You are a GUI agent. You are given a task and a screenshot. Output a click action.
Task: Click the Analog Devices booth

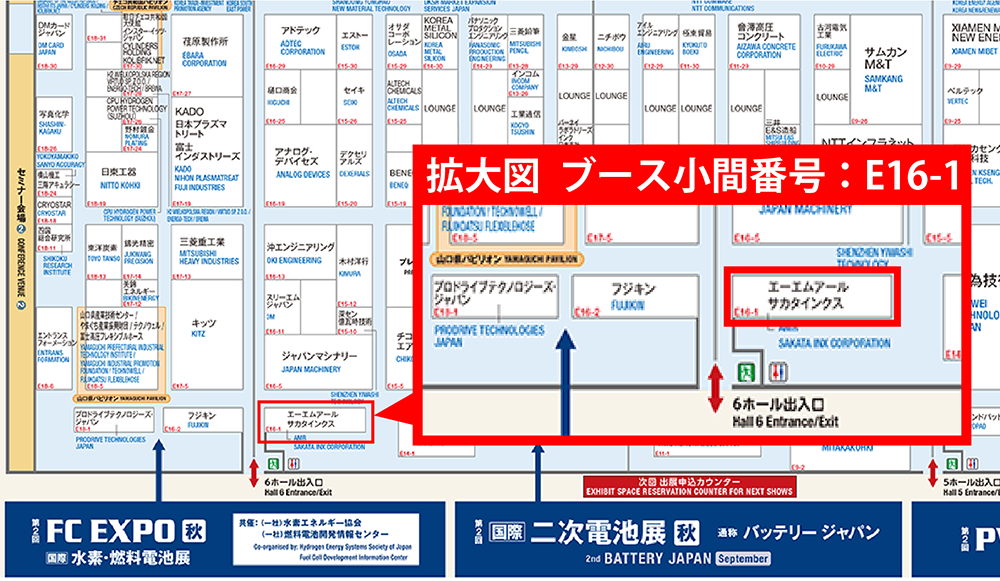click(x=300, y=165)
